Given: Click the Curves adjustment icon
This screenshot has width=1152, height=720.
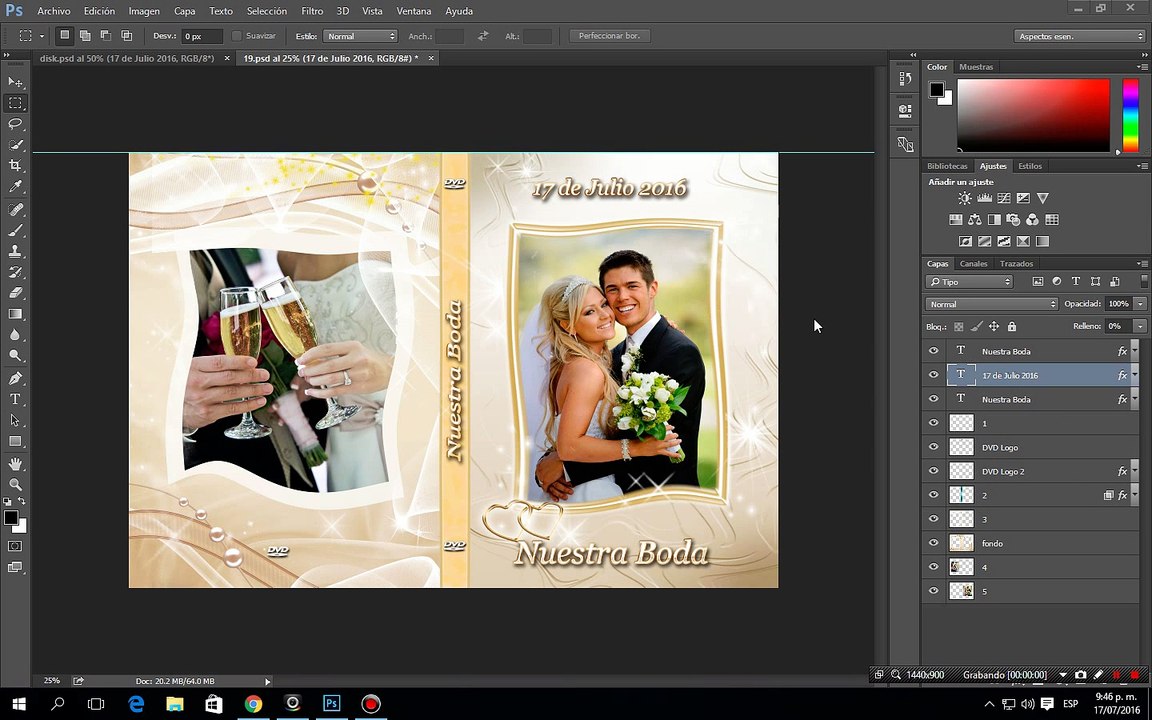Looking at the screenshot, I should coord(1004,198).
